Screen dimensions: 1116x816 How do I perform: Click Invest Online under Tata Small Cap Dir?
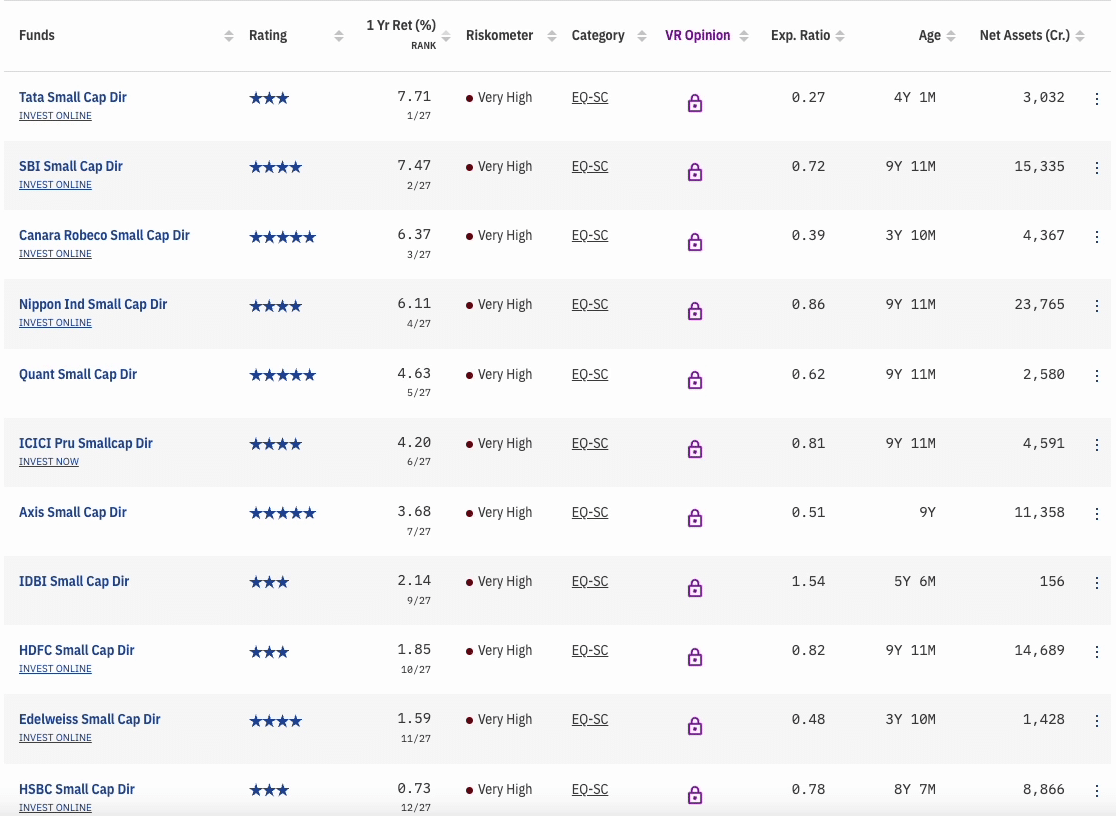click(55, 115)
